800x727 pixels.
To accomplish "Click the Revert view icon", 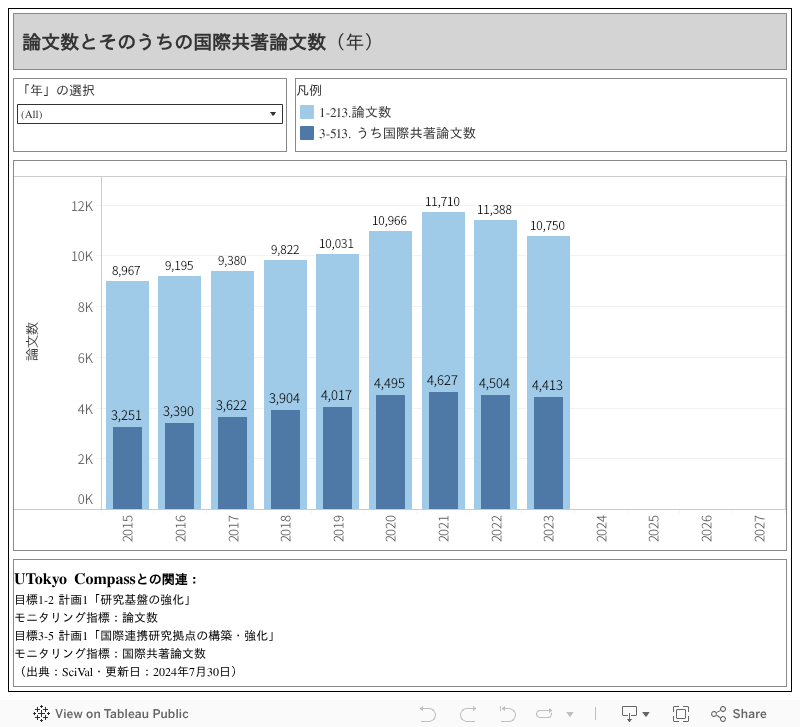I will tap(507, 714).
